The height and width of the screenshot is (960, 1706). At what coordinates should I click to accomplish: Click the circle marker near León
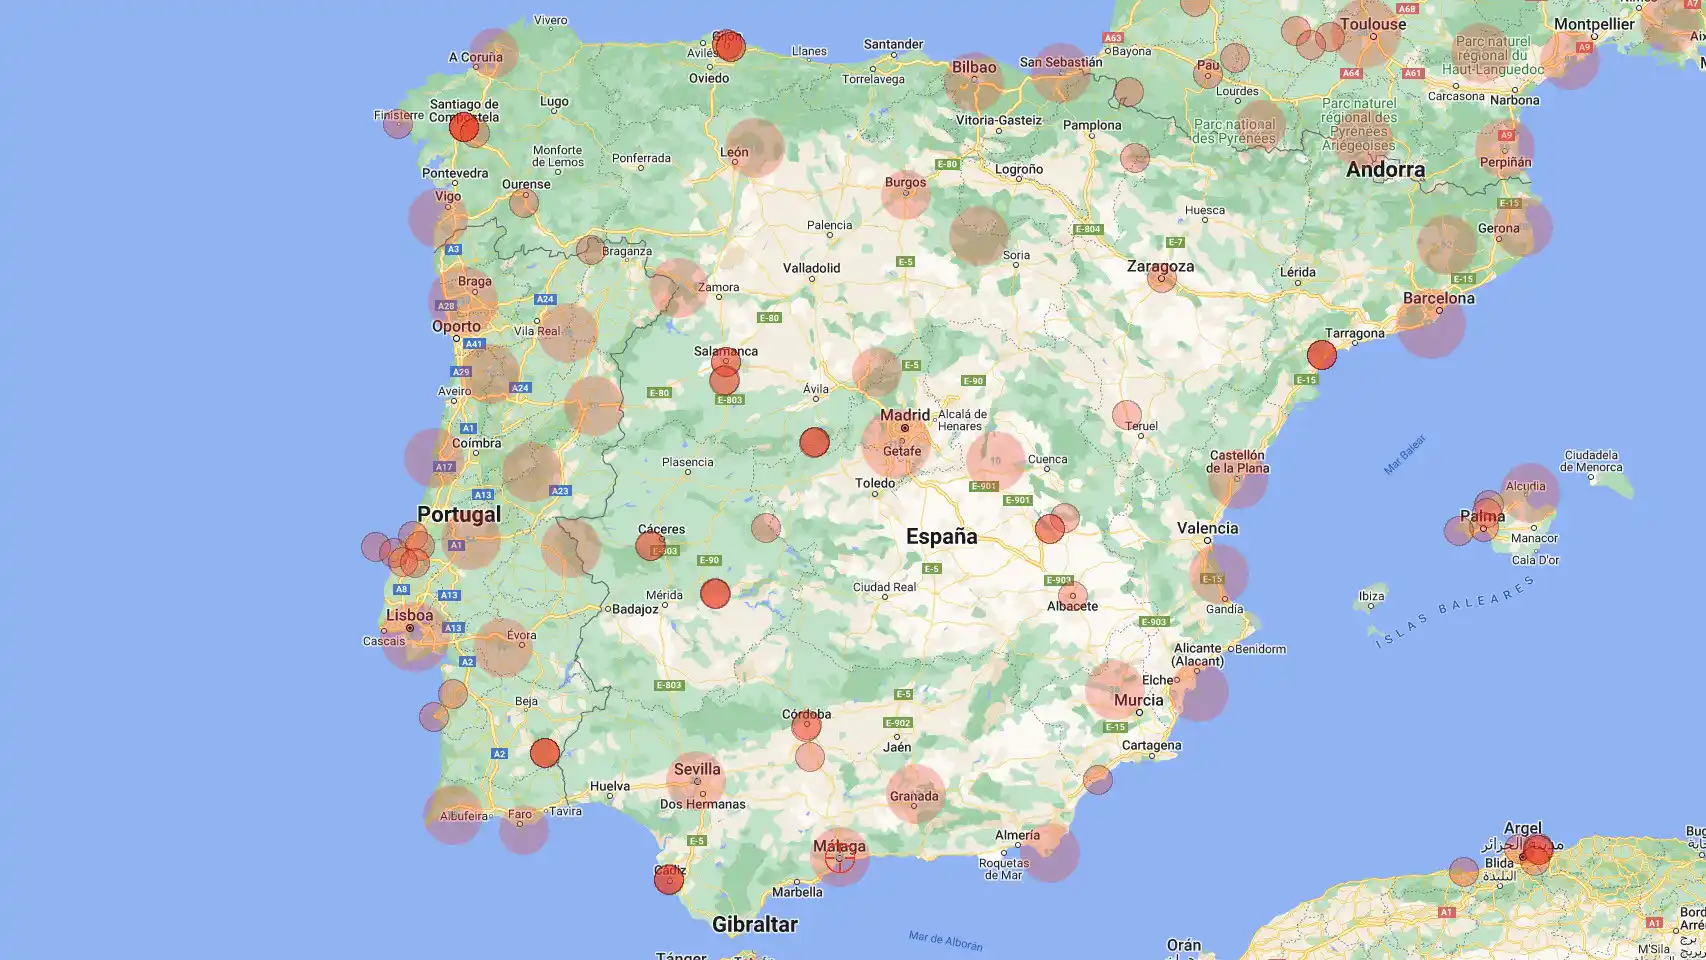[754, 148]
